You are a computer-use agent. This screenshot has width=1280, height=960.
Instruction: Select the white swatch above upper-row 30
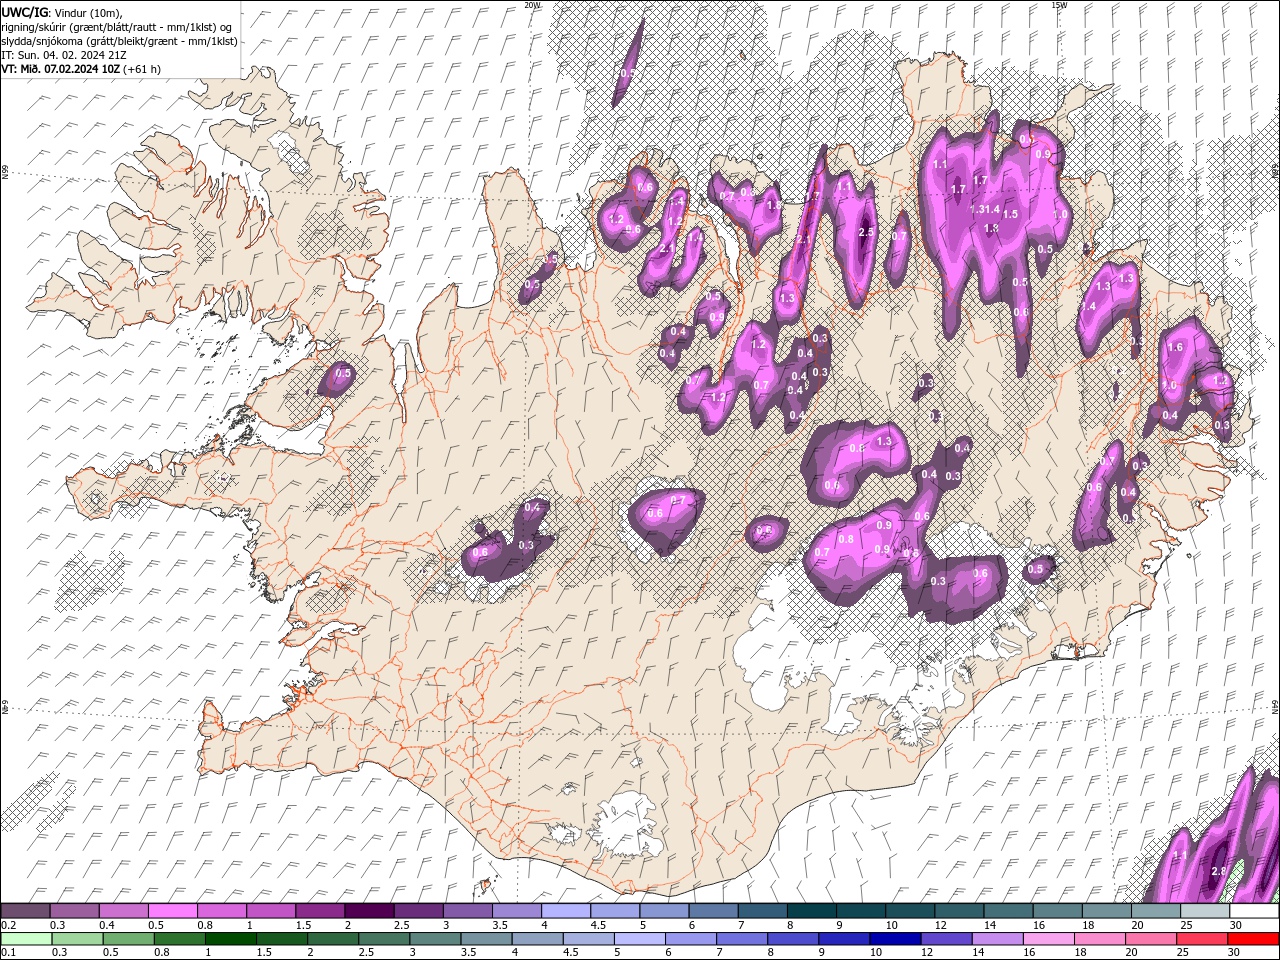pos(1254,911)
